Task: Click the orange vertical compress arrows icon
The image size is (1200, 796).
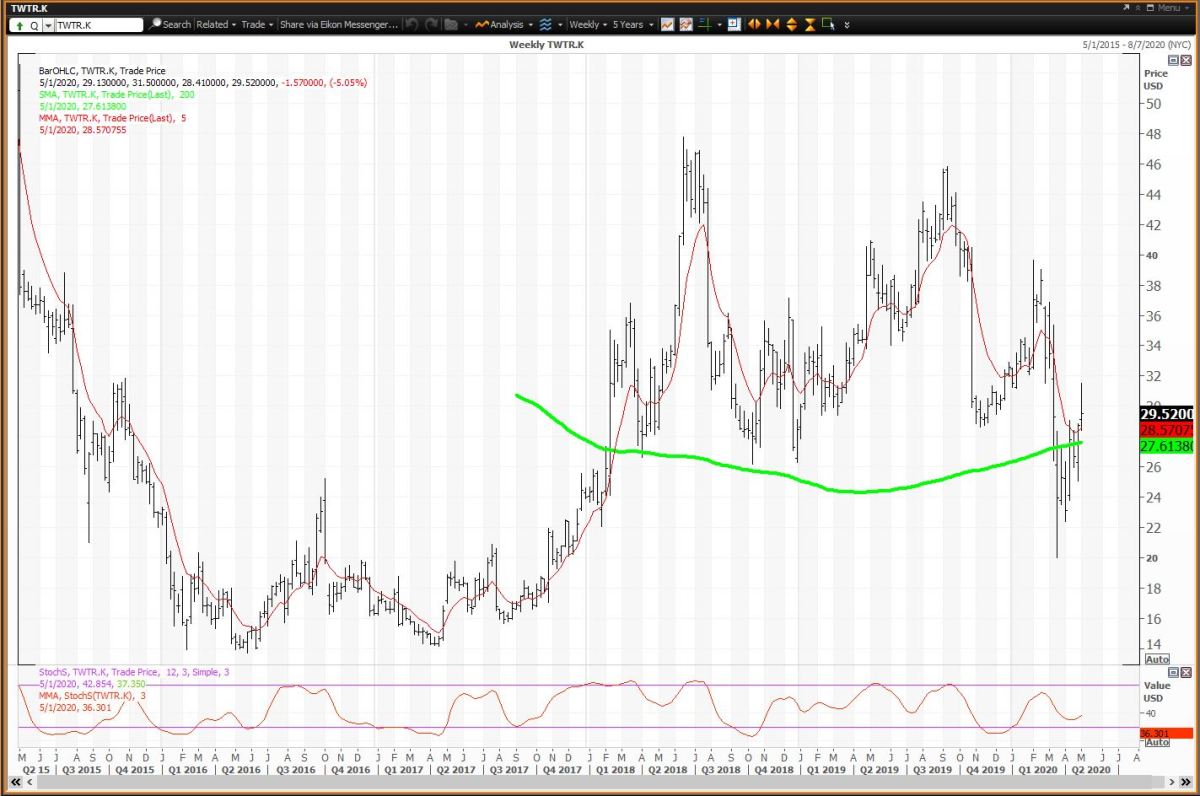Action: [x=809, y=24]
